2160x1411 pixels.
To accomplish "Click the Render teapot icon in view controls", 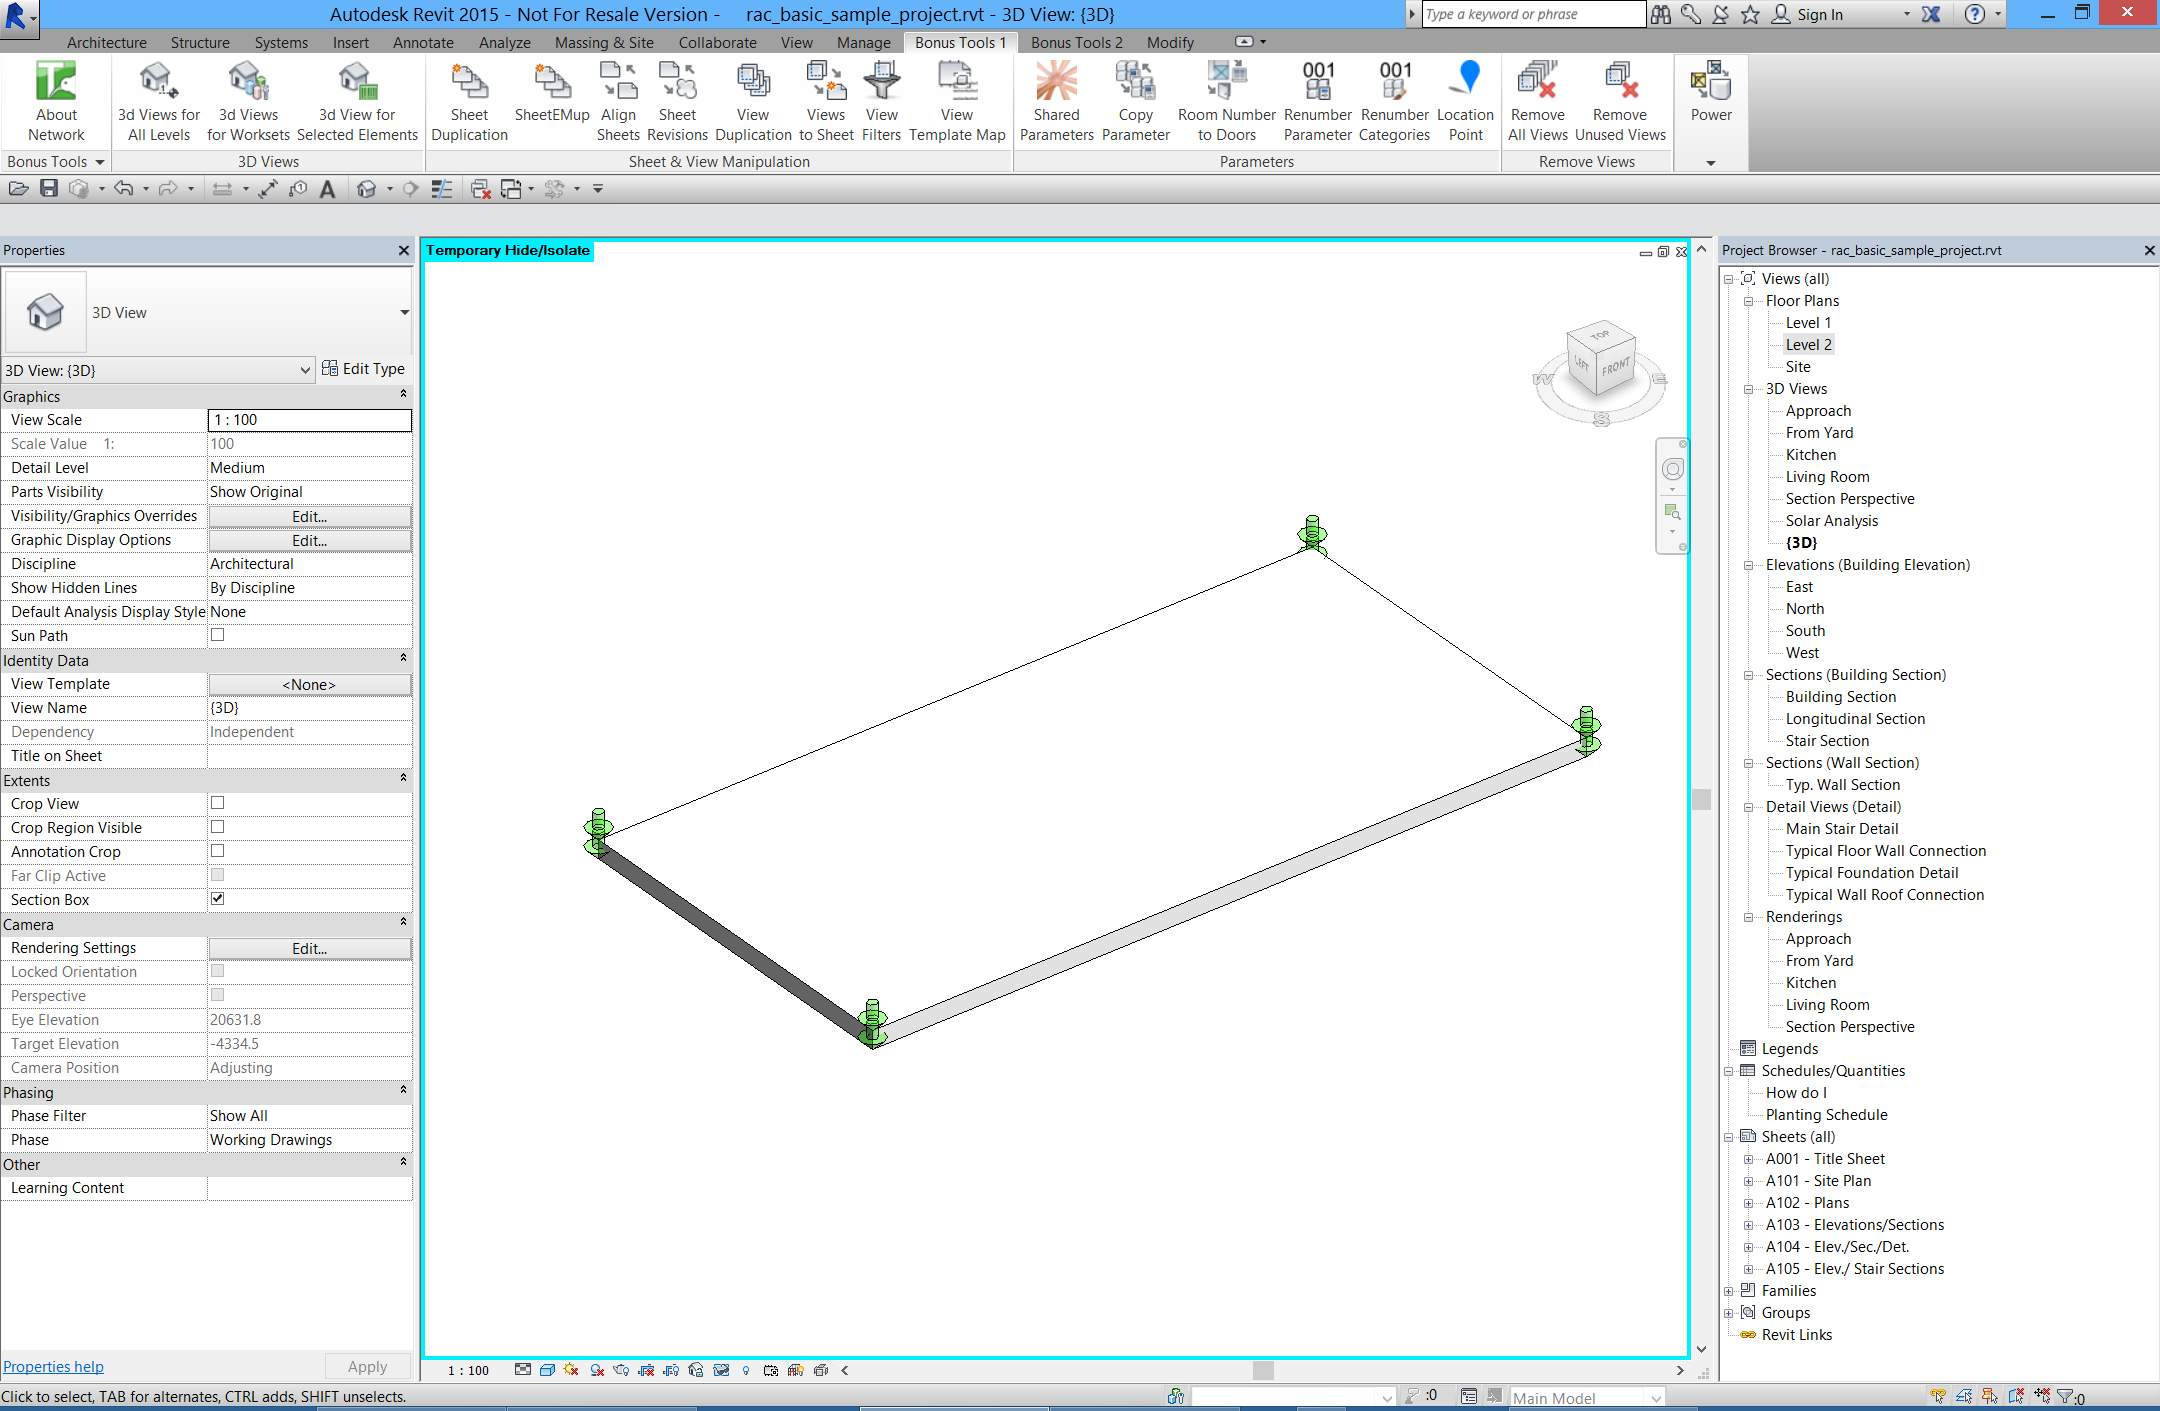I will pyautogui.click(x=621, y=1371).
